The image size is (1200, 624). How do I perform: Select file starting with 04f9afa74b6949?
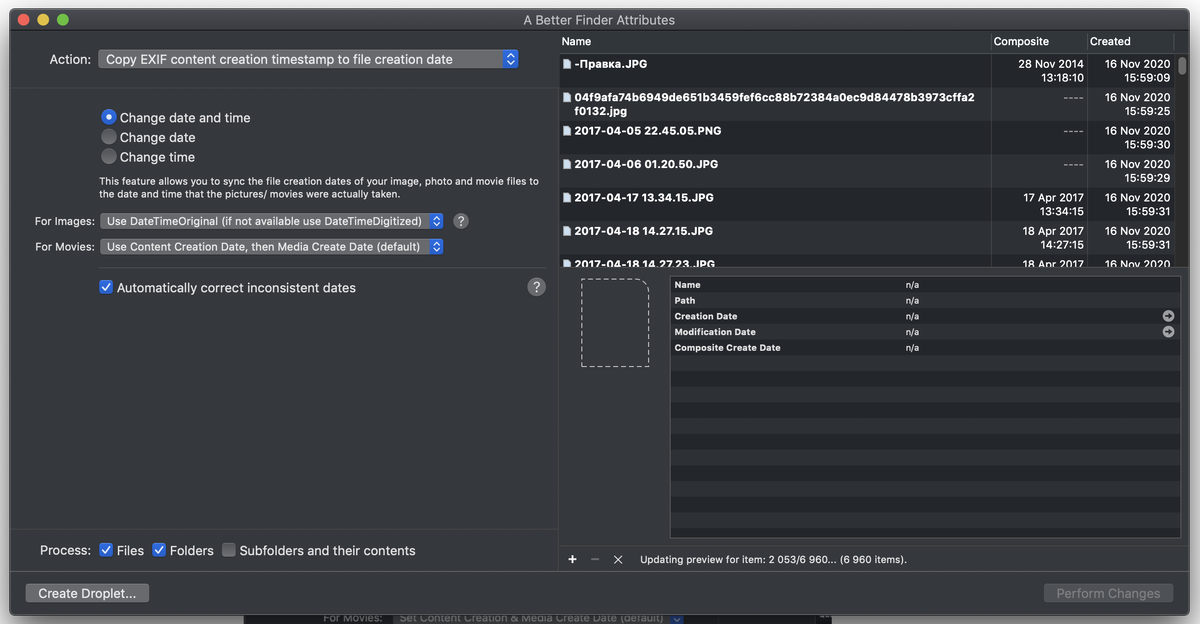pyautogui.click(x=774, y=104)
